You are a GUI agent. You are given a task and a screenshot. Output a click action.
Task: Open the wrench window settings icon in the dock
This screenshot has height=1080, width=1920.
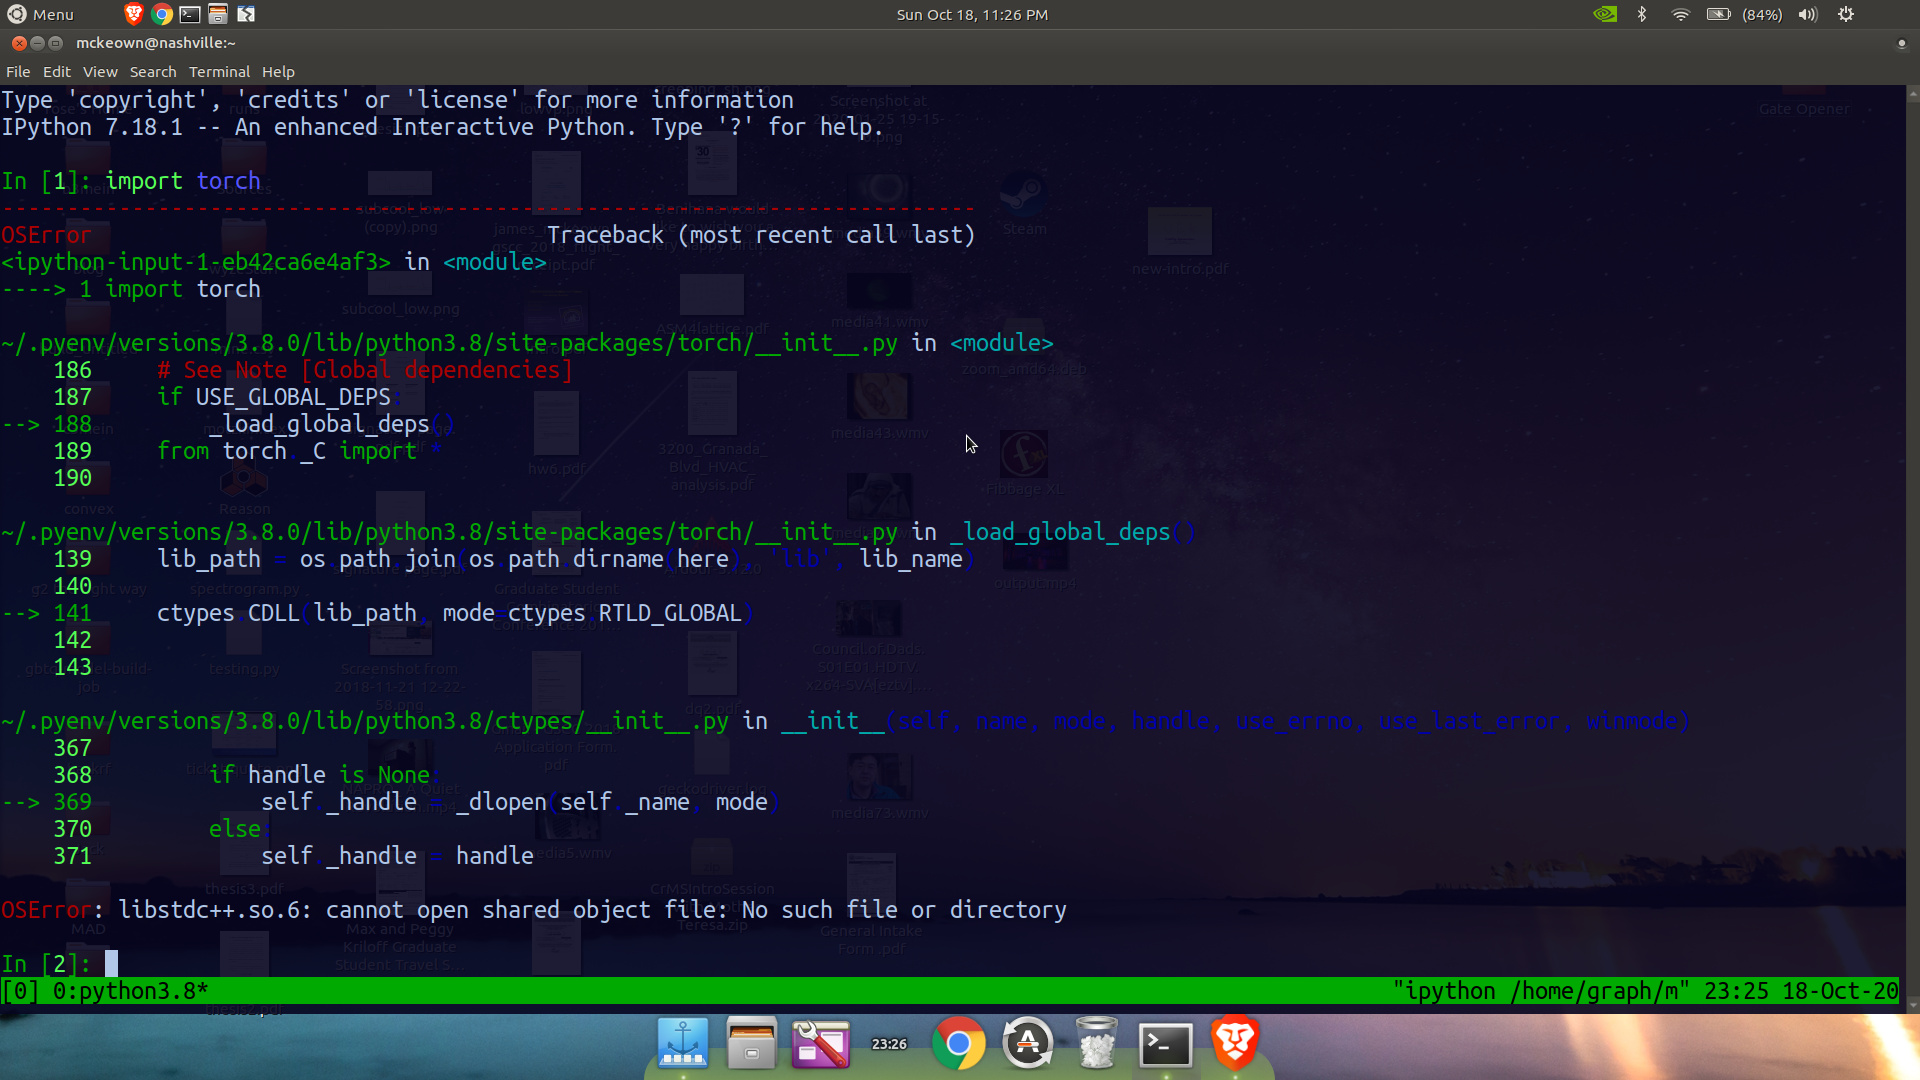click(x=820, y=1044)
